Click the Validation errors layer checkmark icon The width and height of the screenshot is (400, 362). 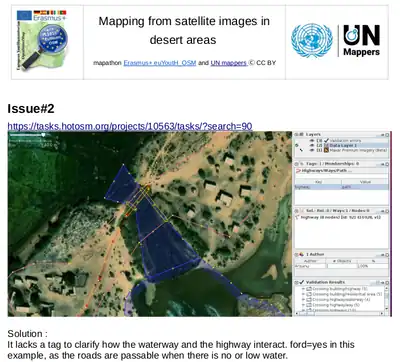coord(326,140)
